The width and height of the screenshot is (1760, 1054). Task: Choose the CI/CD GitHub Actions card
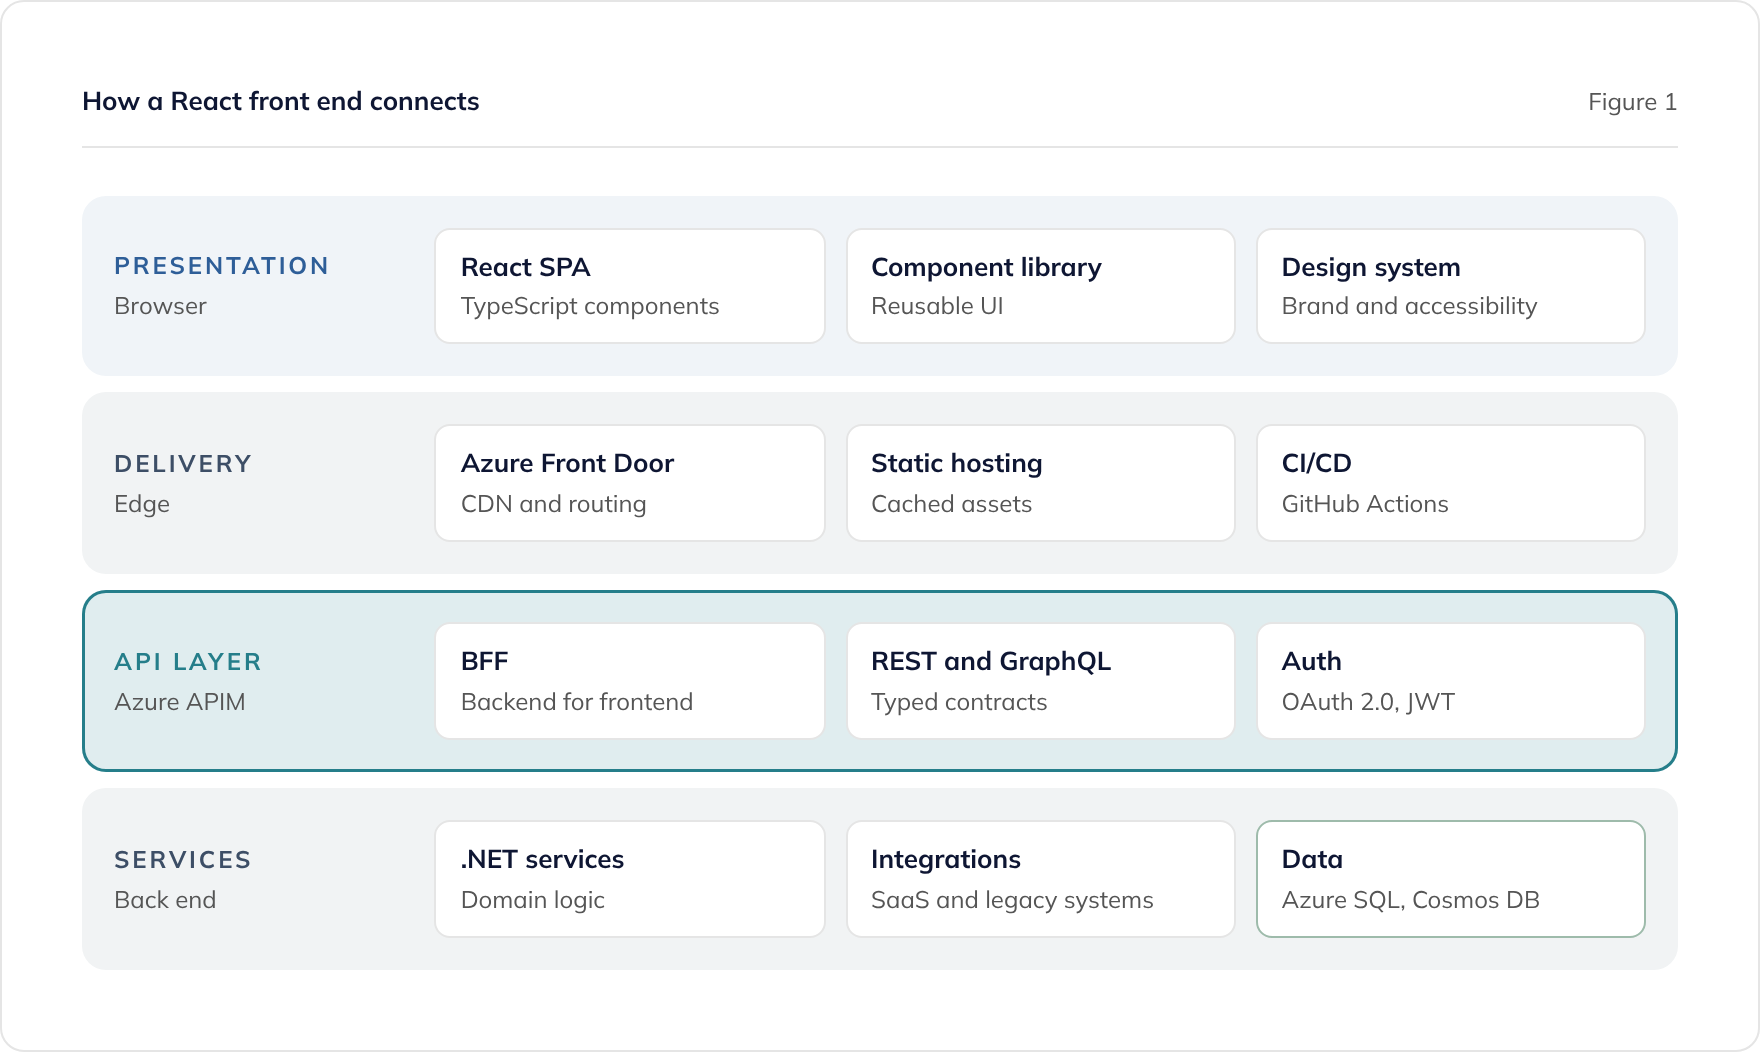(x=1451, y=483)
